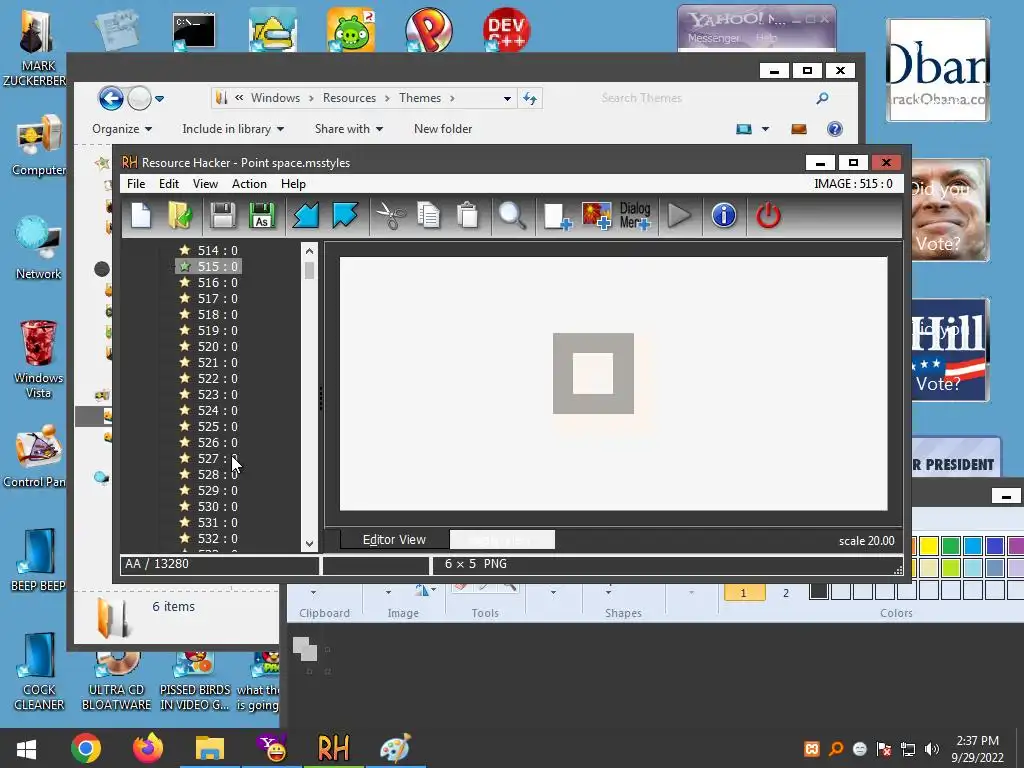
Task: Add an image resource icon
Action: pos(596,216)
